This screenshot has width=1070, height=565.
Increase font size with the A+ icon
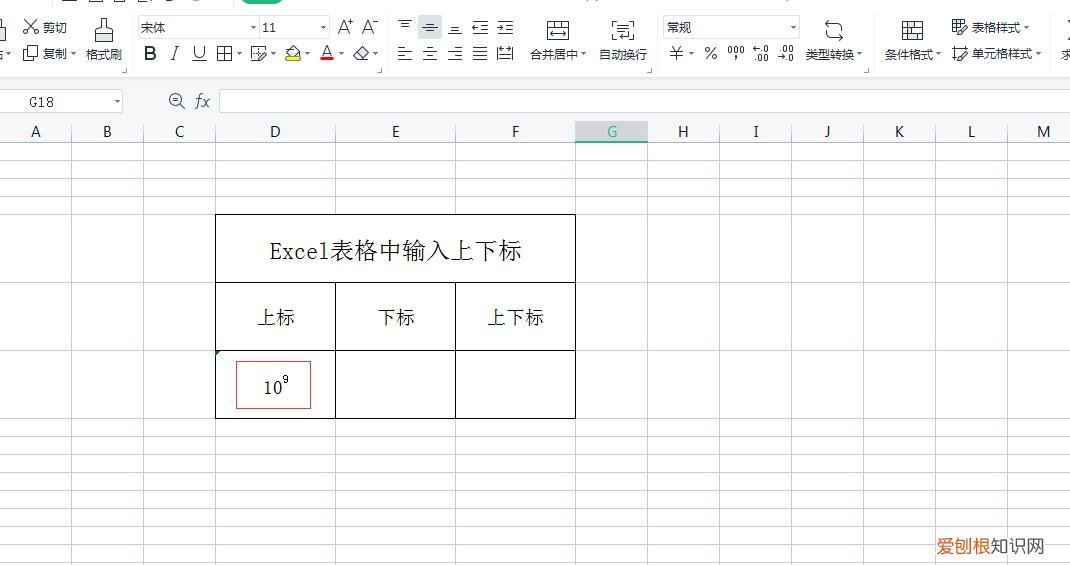[x=345, y=27]
